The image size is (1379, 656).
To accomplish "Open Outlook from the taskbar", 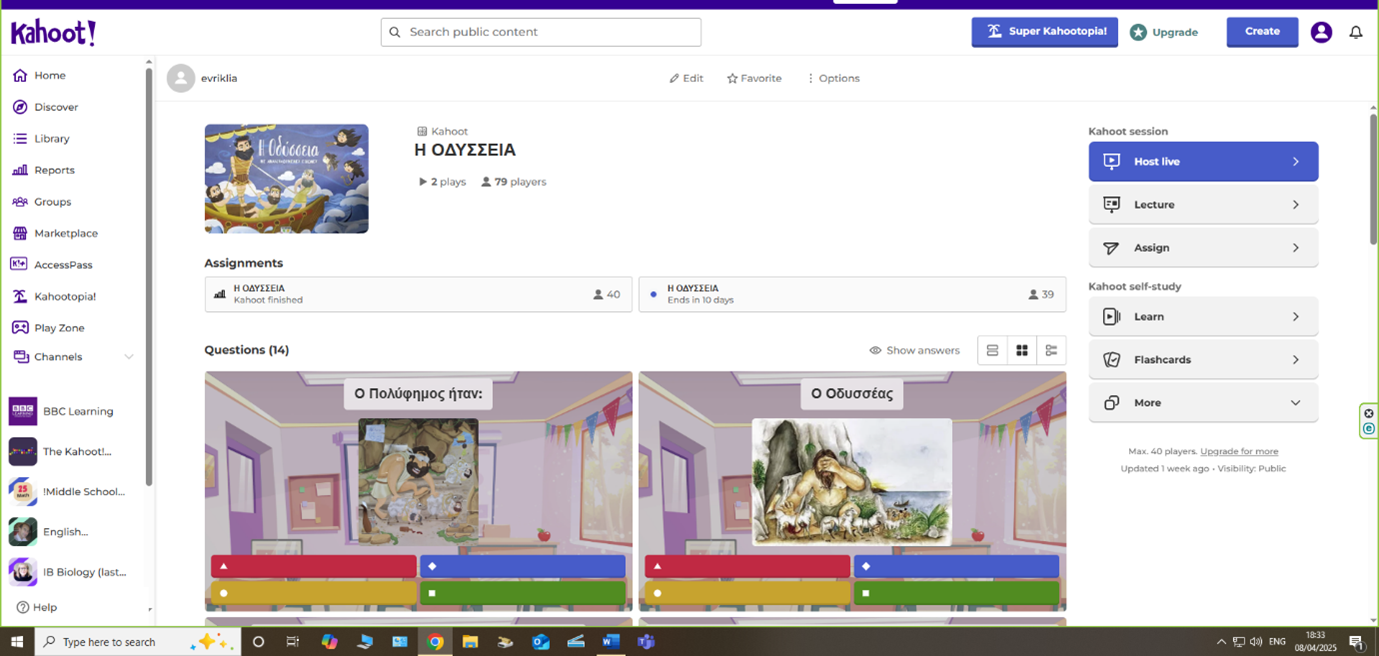I will (541, 642).
